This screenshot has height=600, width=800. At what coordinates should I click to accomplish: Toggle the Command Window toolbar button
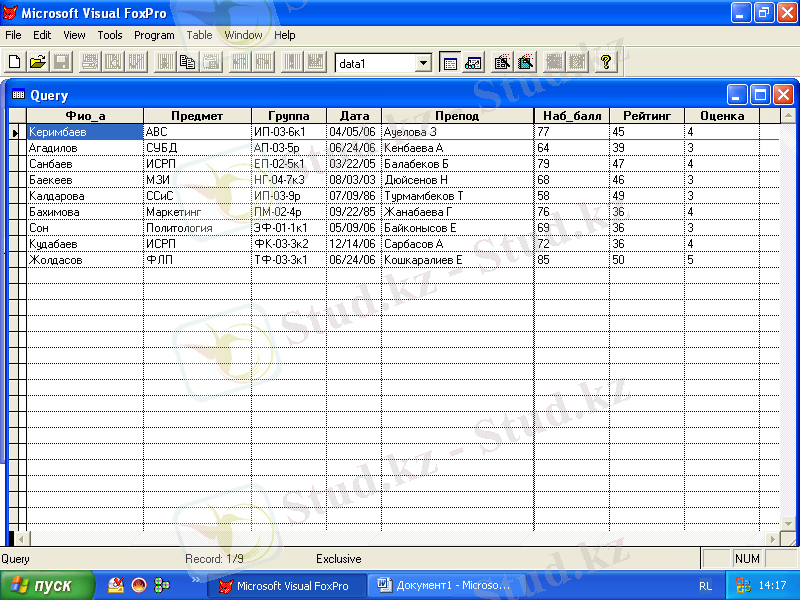click(x=450, y=62)
